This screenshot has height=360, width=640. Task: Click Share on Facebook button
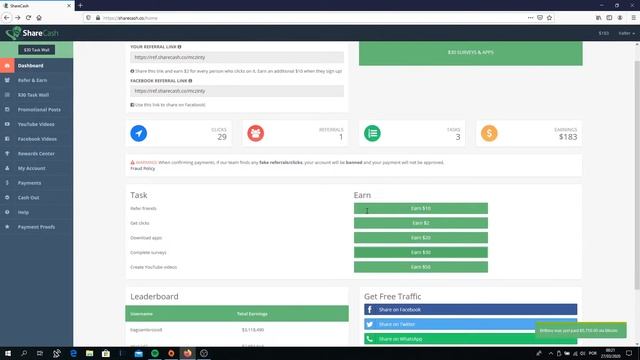pos(471,309)
